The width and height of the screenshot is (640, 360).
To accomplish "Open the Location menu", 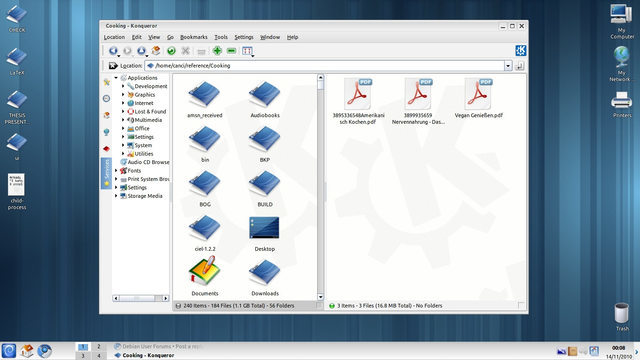I will coord(114,37).
